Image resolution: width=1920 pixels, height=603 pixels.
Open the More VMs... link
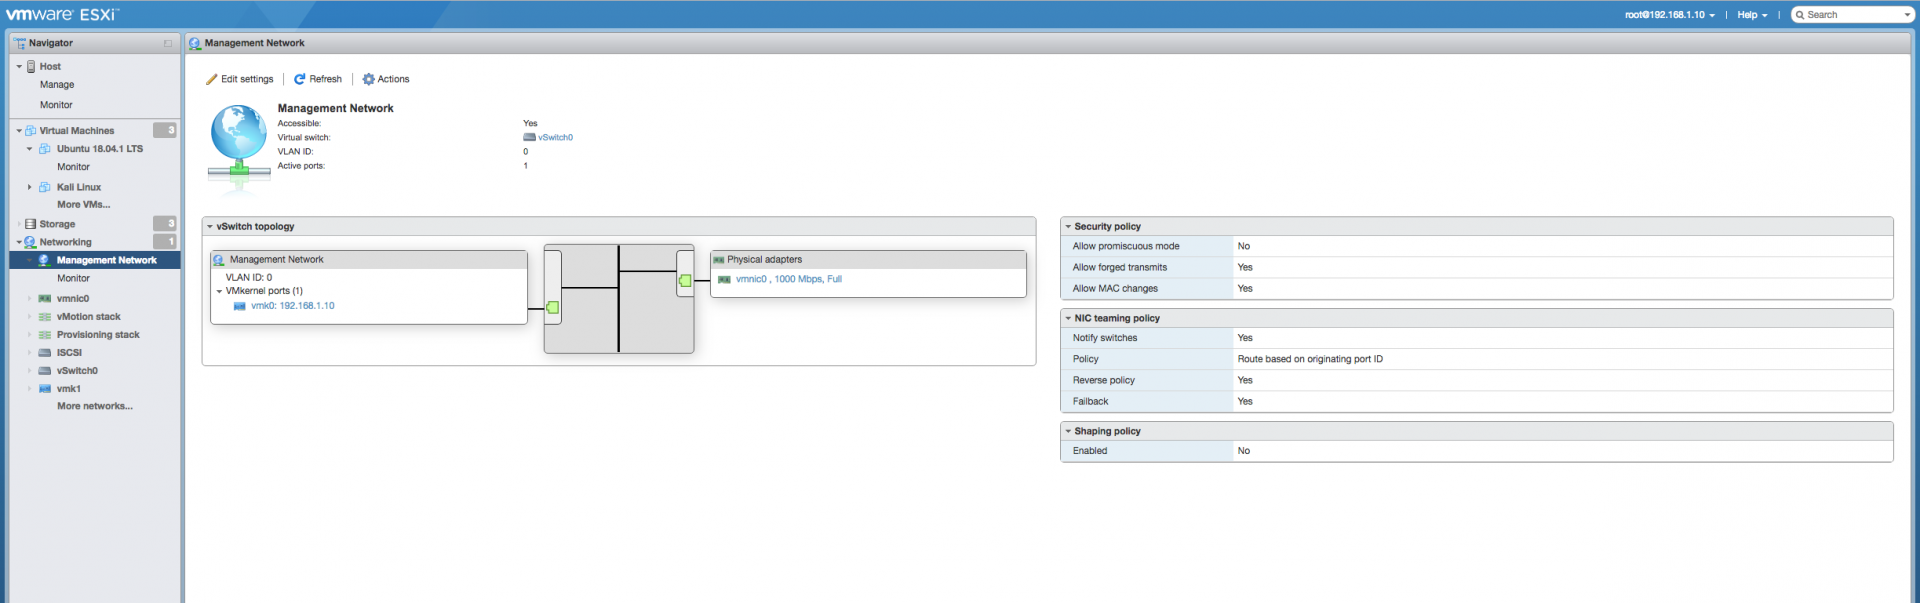(x=84, y=205)
